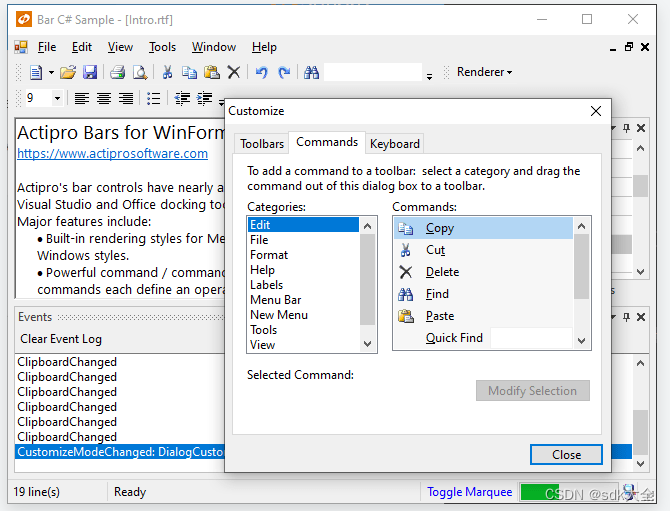
Task: Select the View category in list
Action: (303, 344)
